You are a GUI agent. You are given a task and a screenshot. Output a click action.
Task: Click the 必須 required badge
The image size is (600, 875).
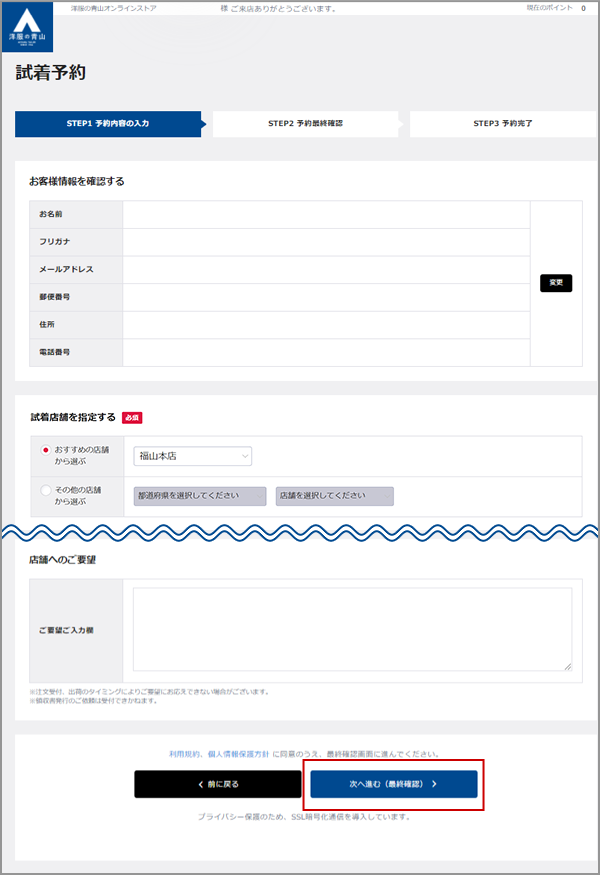click(132, 417)
